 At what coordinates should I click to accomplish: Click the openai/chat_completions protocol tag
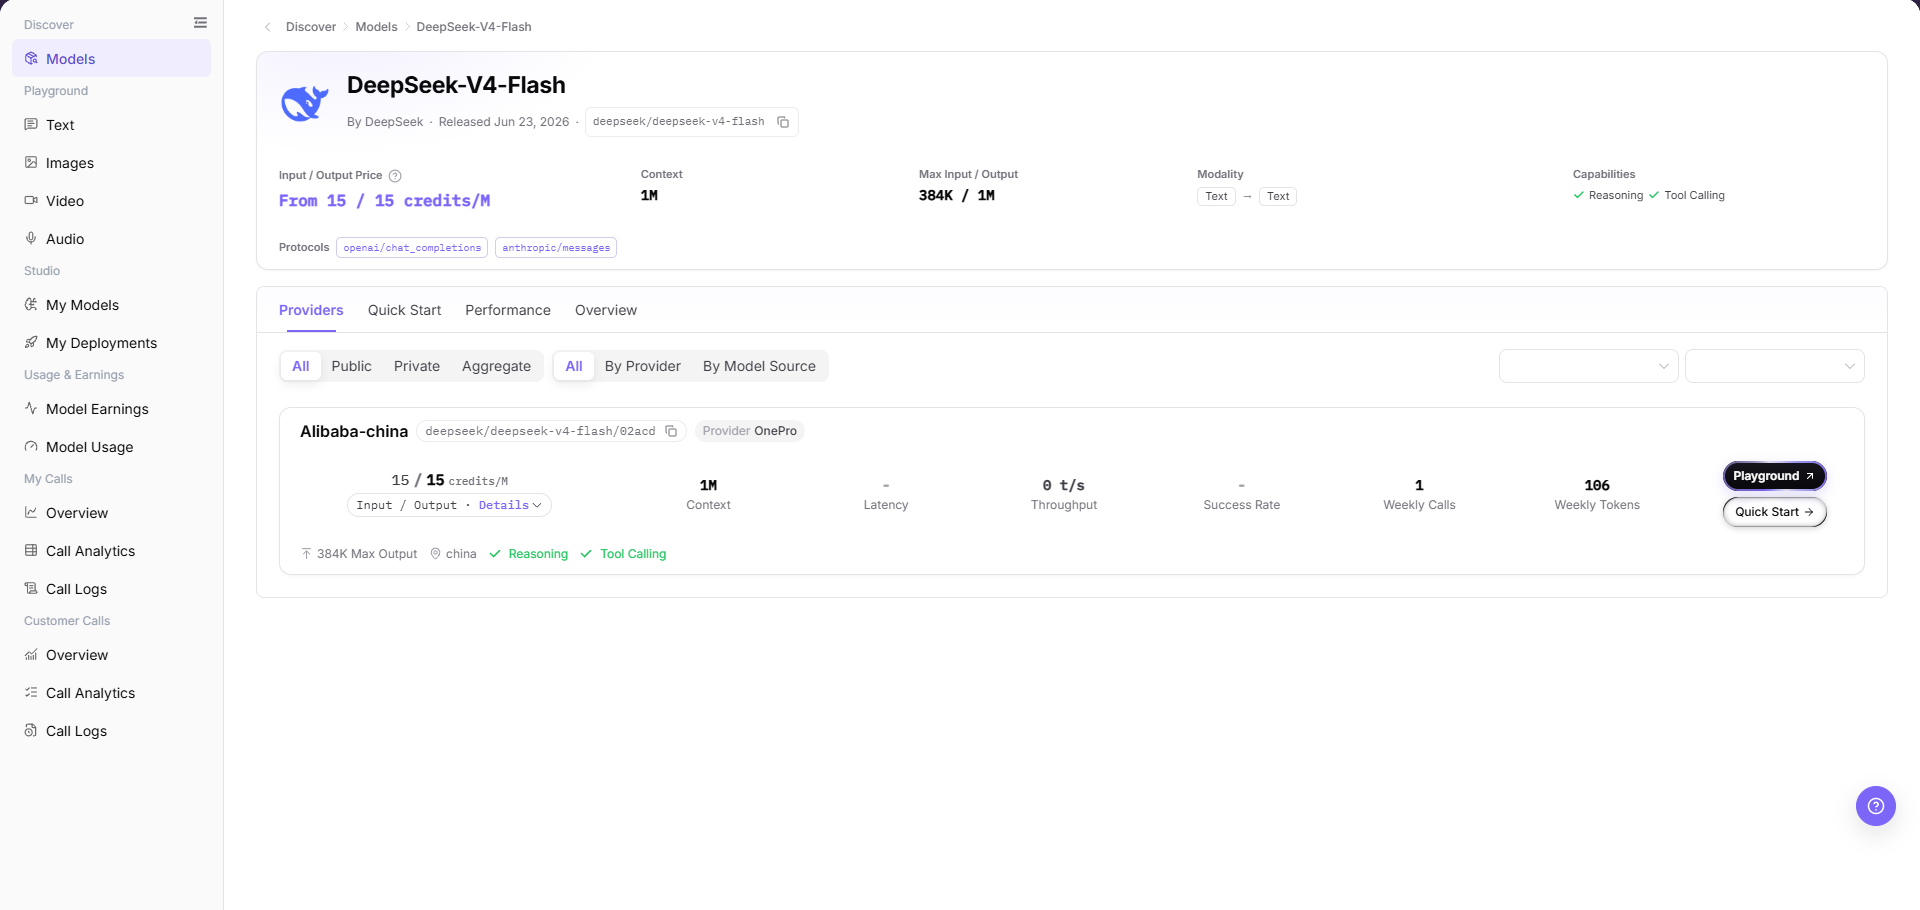(x=412, y=248)
